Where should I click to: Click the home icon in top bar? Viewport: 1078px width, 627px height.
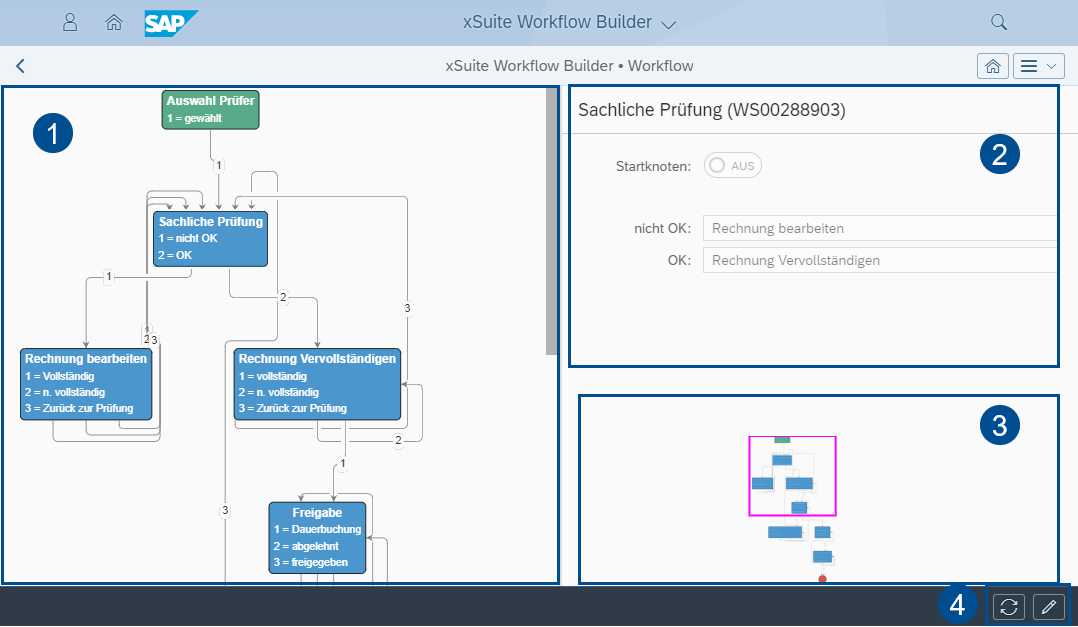coord(113,21)
